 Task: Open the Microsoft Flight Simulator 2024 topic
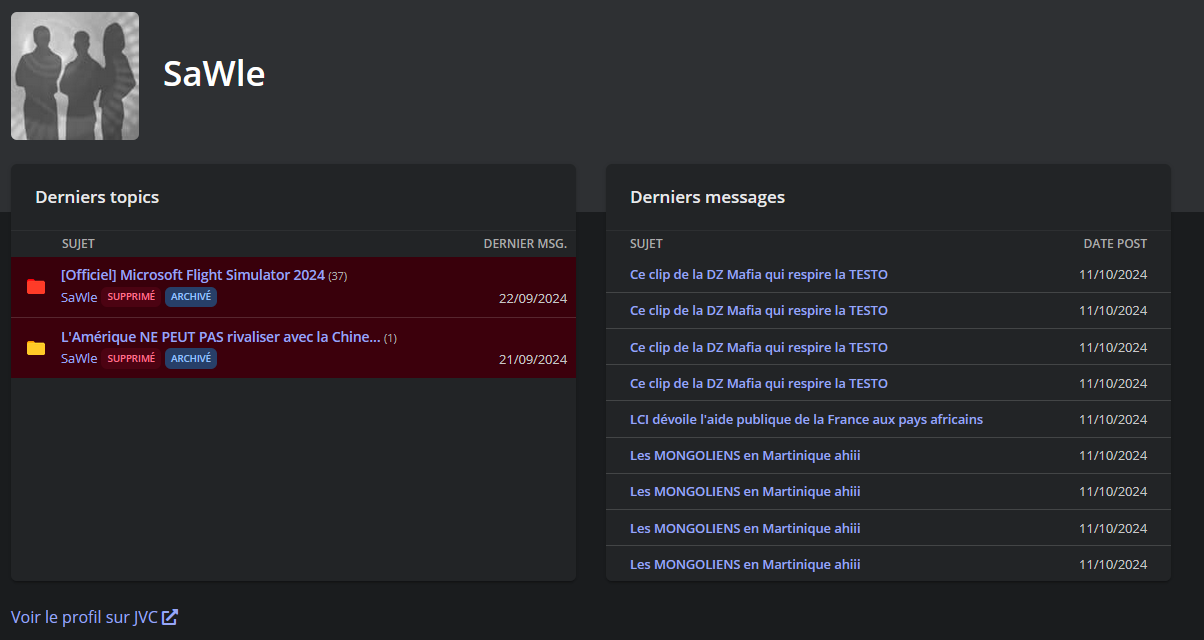pyautogui.click(x=193, y=275)
